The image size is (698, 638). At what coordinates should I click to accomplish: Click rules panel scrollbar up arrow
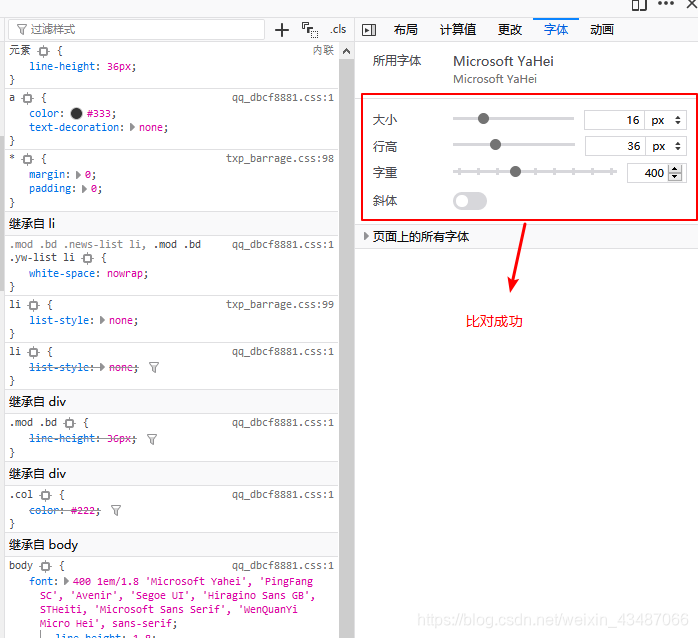point(346,51)
